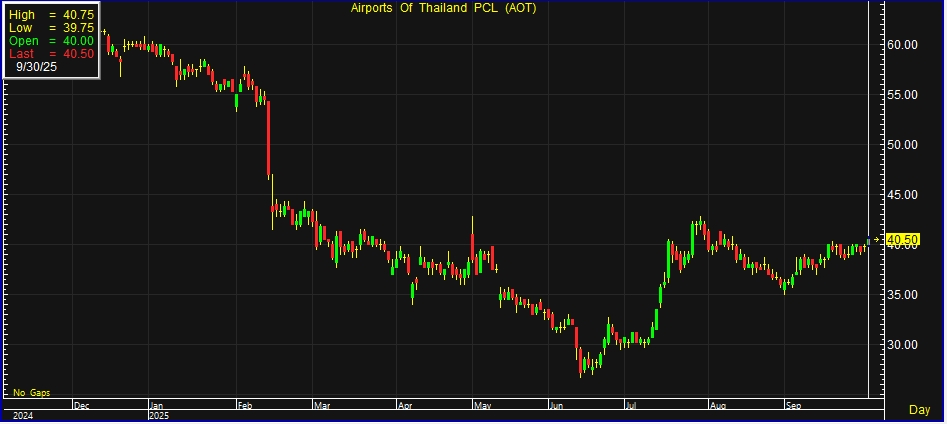Click the 35.00 price axis label
Screen dimensions: 947x424
(x=902, y=295)
